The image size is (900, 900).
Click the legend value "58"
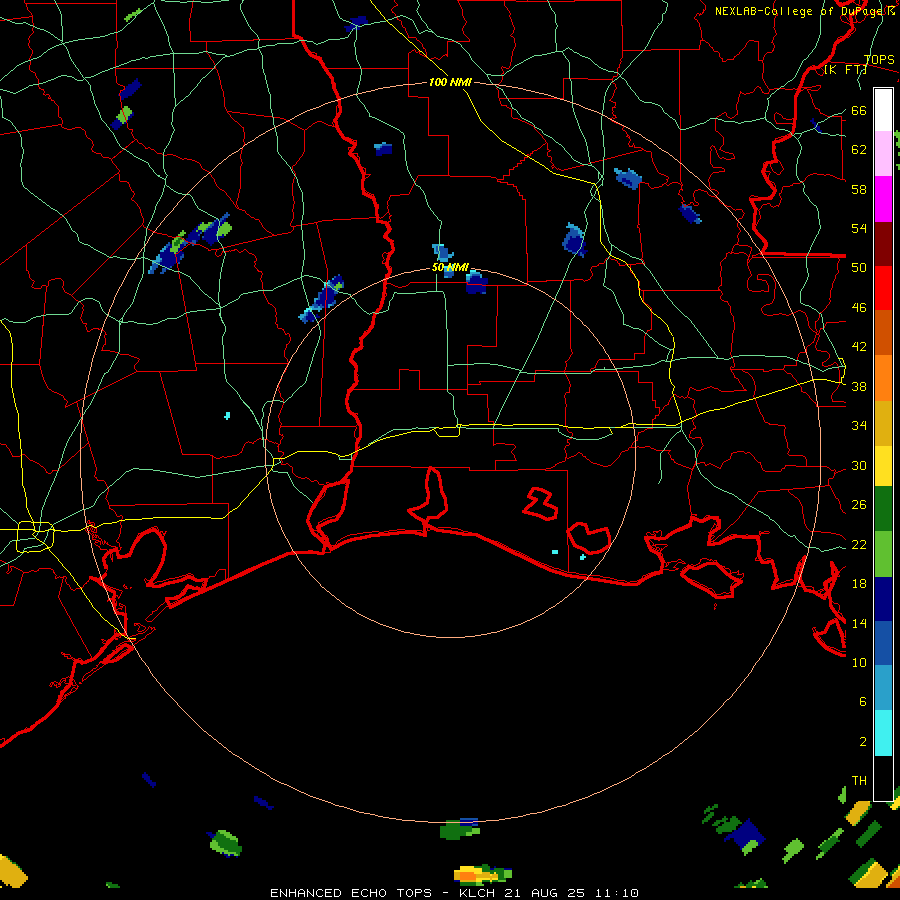click(x=859, y=189)
